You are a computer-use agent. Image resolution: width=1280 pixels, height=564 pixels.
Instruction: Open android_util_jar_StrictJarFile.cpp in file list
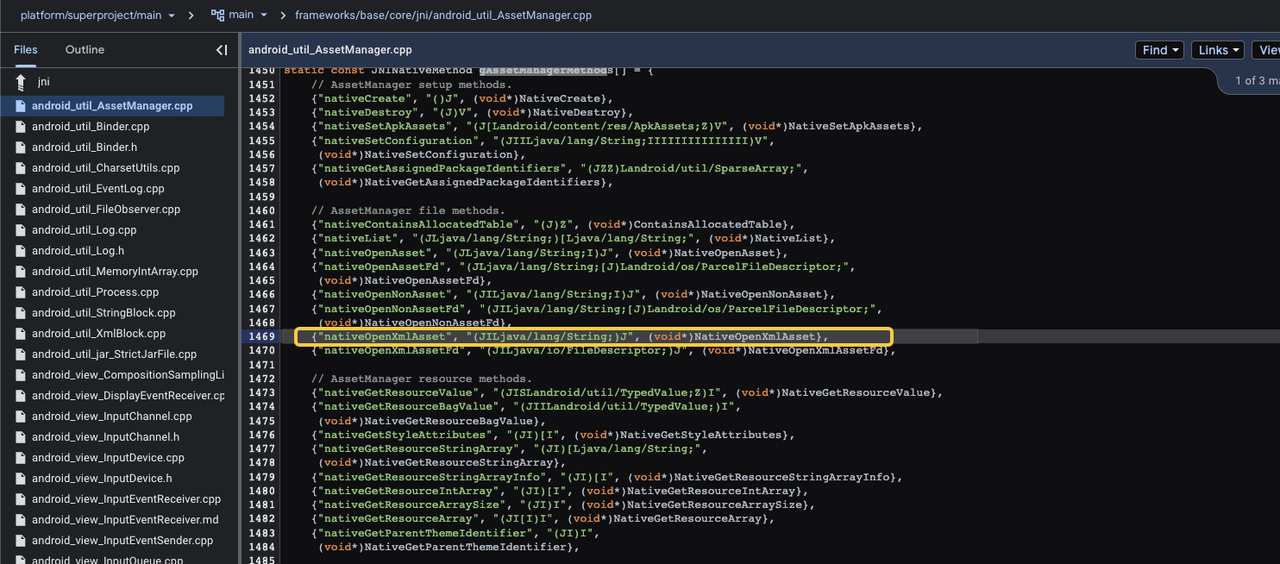click(114, 354)
